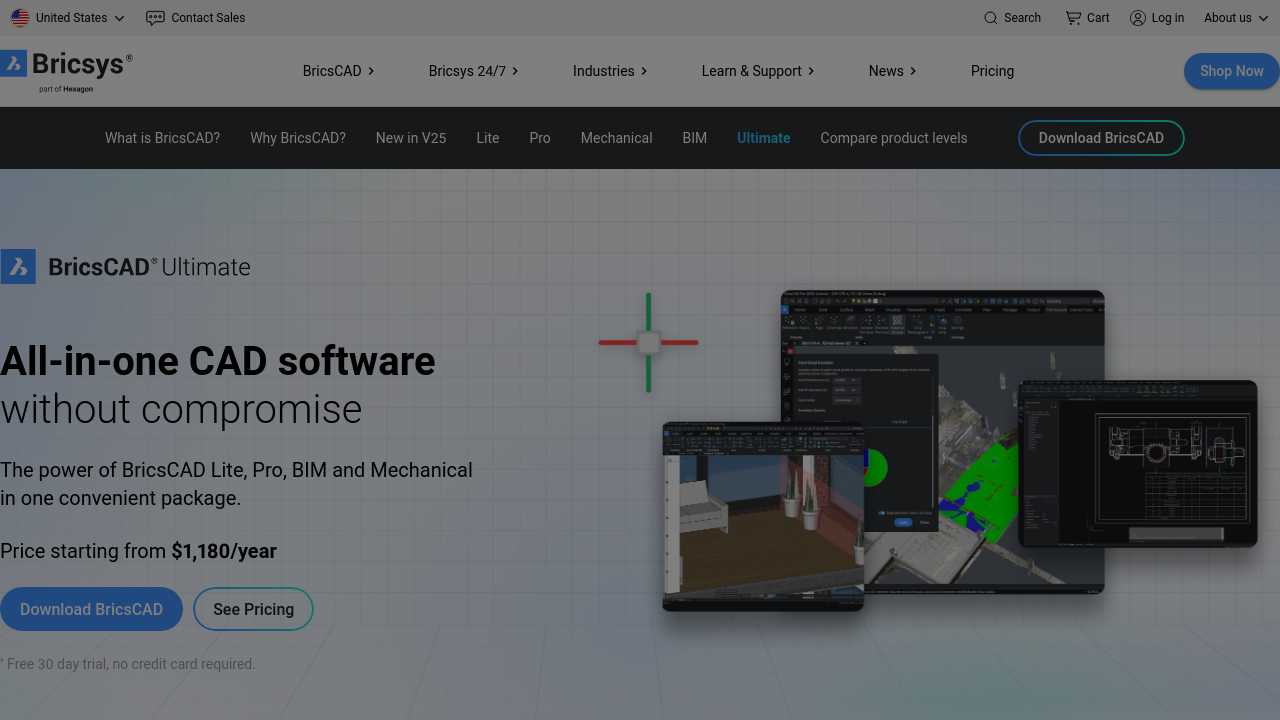
Task: Expand the United States region dropdown
Action: tap(68, 18)
